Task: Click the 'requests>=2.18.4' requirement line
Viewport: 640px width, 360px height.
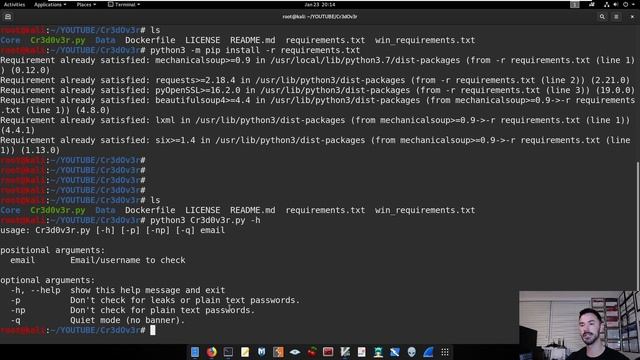Action: 315,80
